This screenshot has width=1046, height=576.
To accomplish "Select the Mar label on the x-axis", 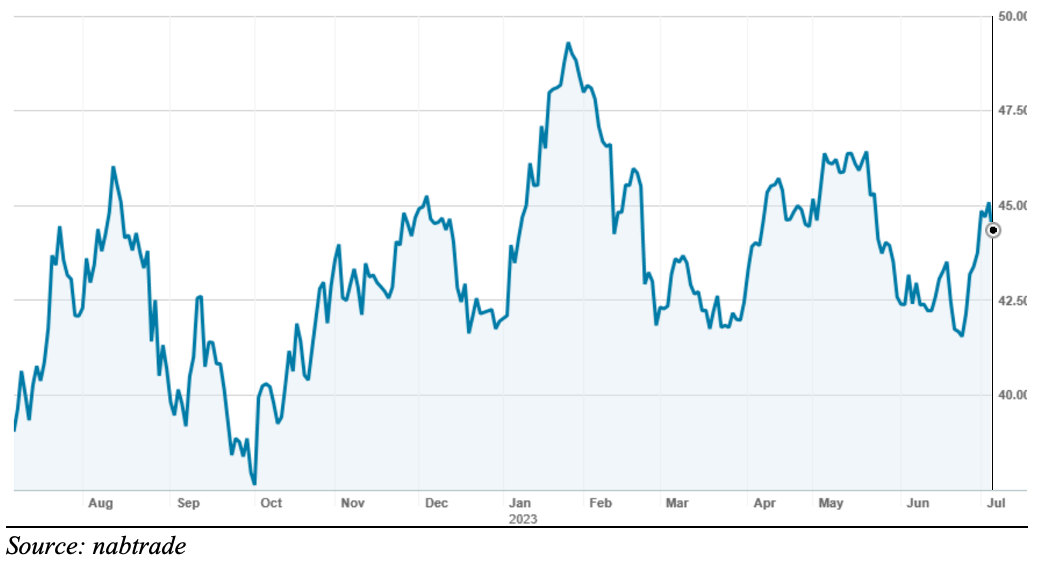I will [677, 503].
